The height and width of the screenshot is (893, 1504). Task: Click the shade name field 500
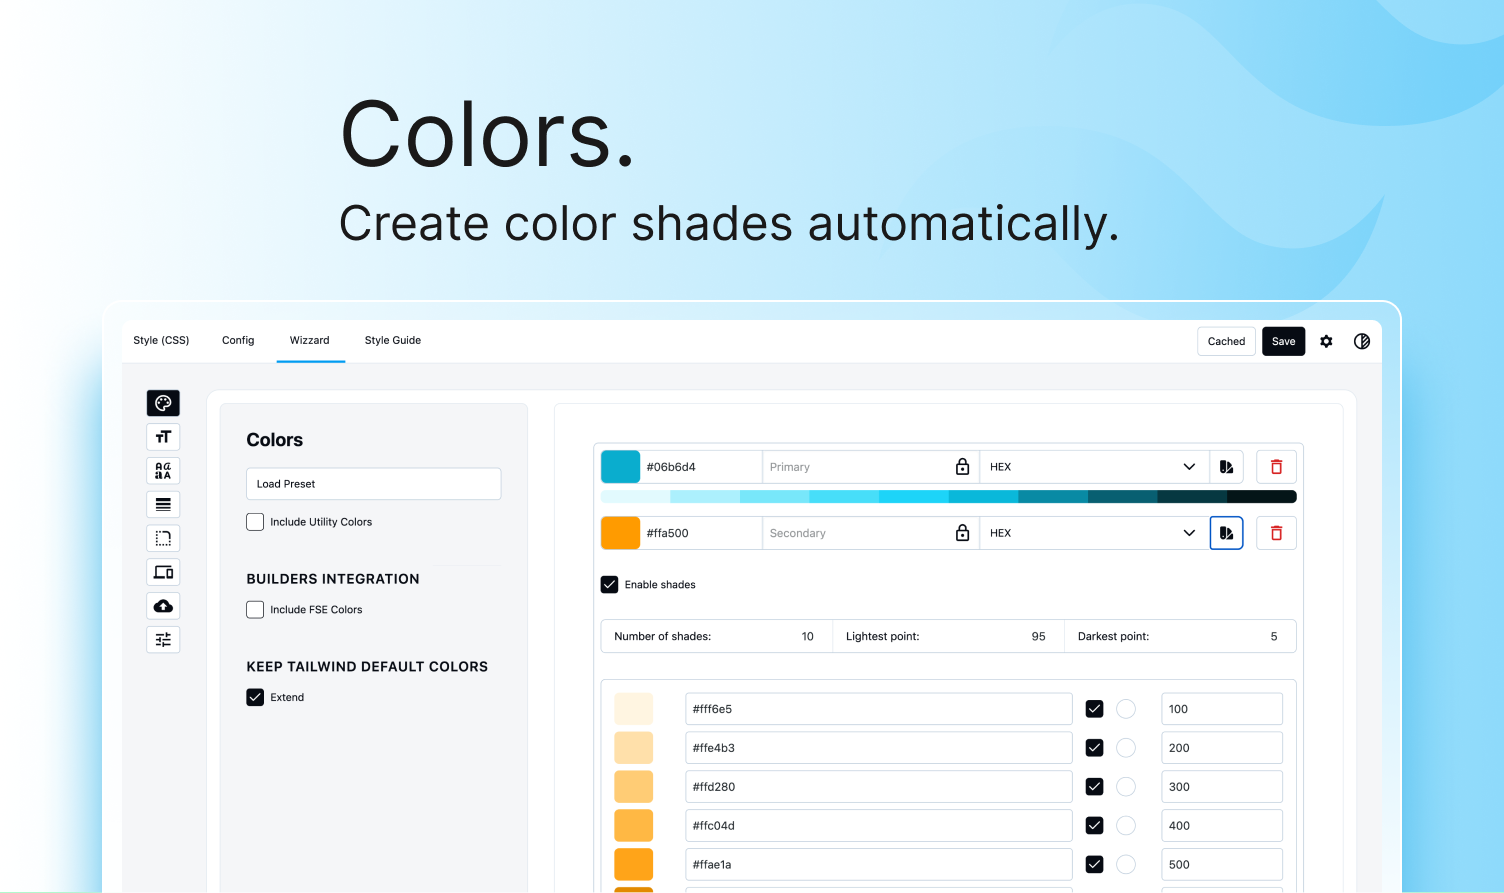[1222, 865]
